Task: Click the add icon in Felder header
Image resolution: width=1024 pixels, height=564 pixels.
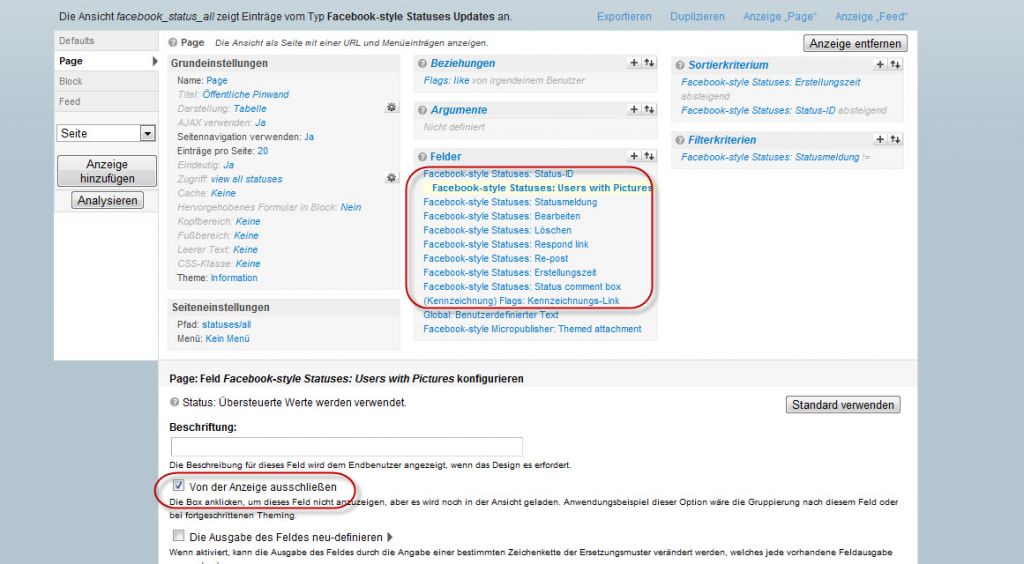Action: pyautogui.click(x=634, y=156)
